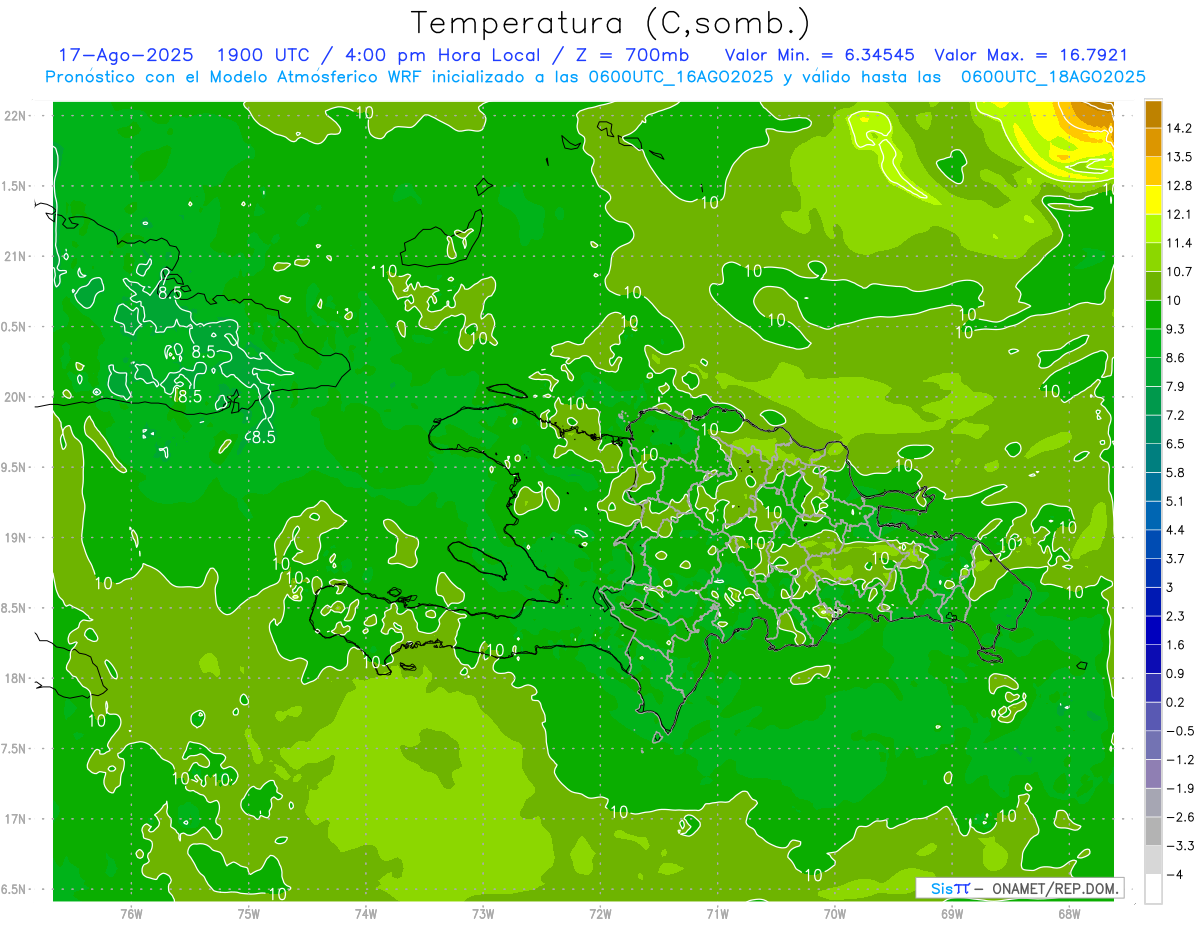Click the "3.7" legend value
Screen dimensions: 1200x927
click(1175, 558)
